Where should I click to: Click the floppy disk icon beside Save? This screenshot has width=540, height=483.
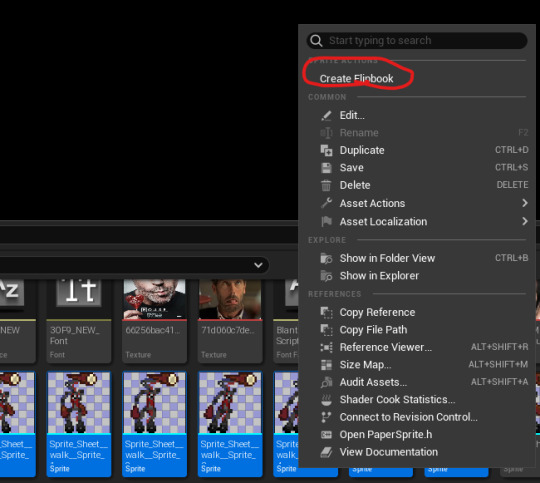[326, 168]
